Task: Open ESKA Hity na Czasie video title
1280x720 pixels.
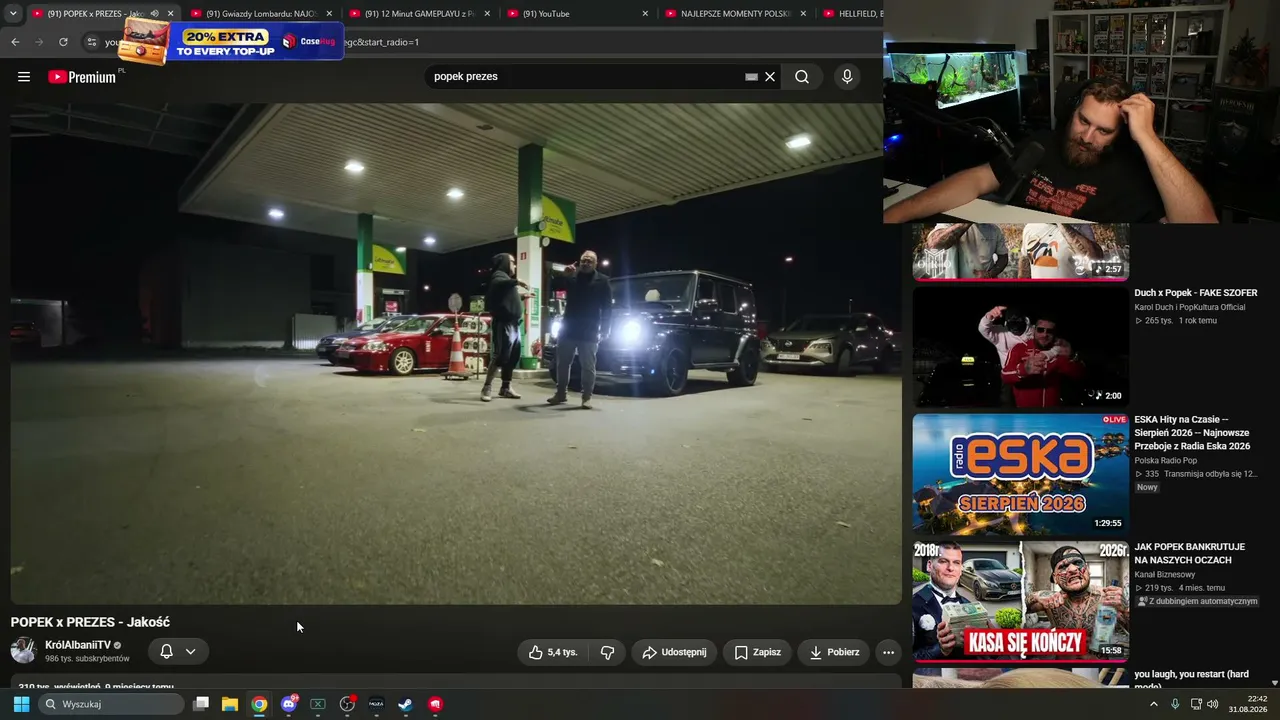Action: point(1192,433)
